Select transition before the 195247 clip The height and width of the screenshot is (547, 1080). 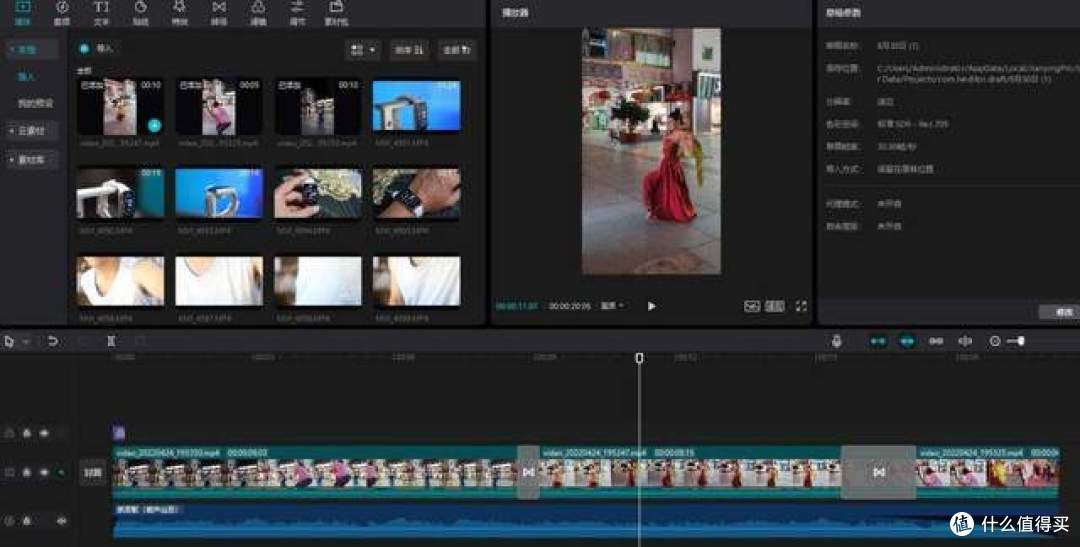click(528, 473)
